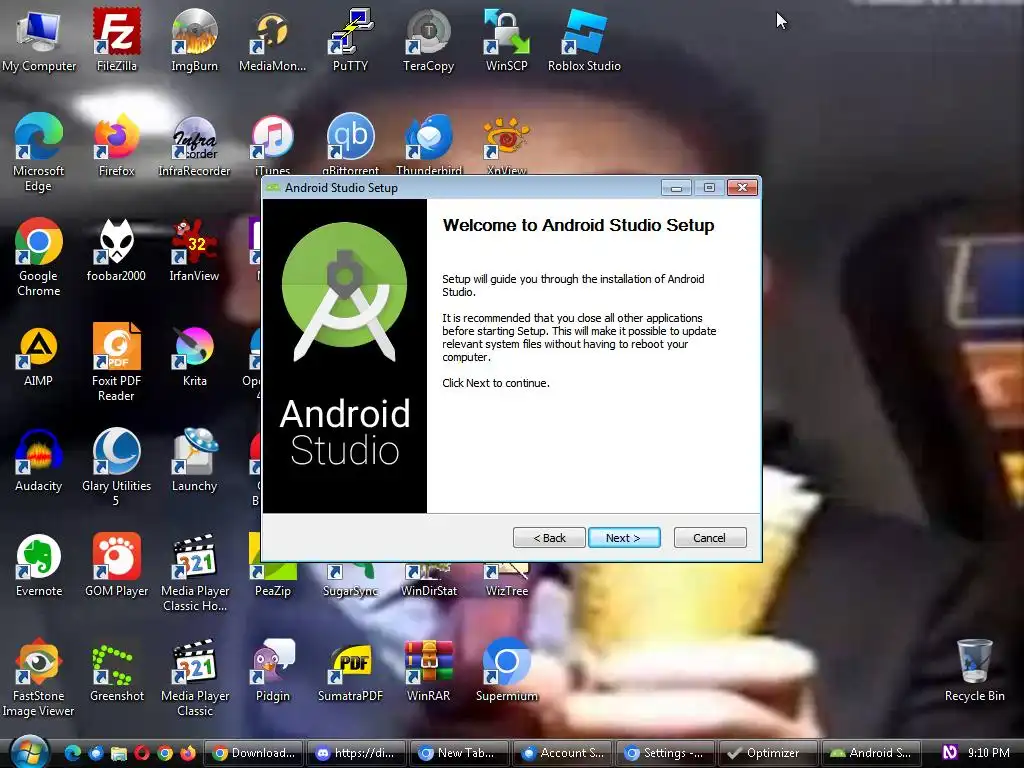Select the Audacity desktop shortcut
This screenshot has width=1024, height=768.
tap(39, 460)
